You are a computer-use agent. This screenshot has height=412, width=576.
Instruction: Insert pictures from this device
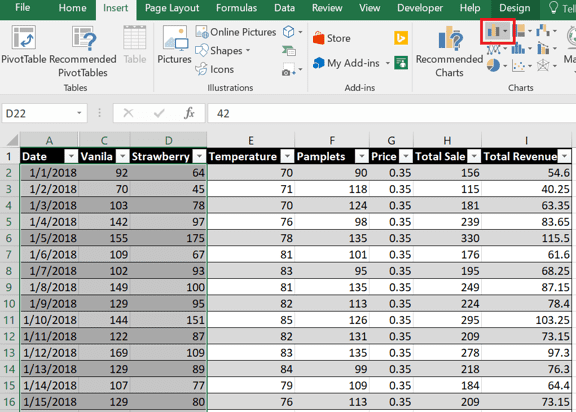(174, 44)
